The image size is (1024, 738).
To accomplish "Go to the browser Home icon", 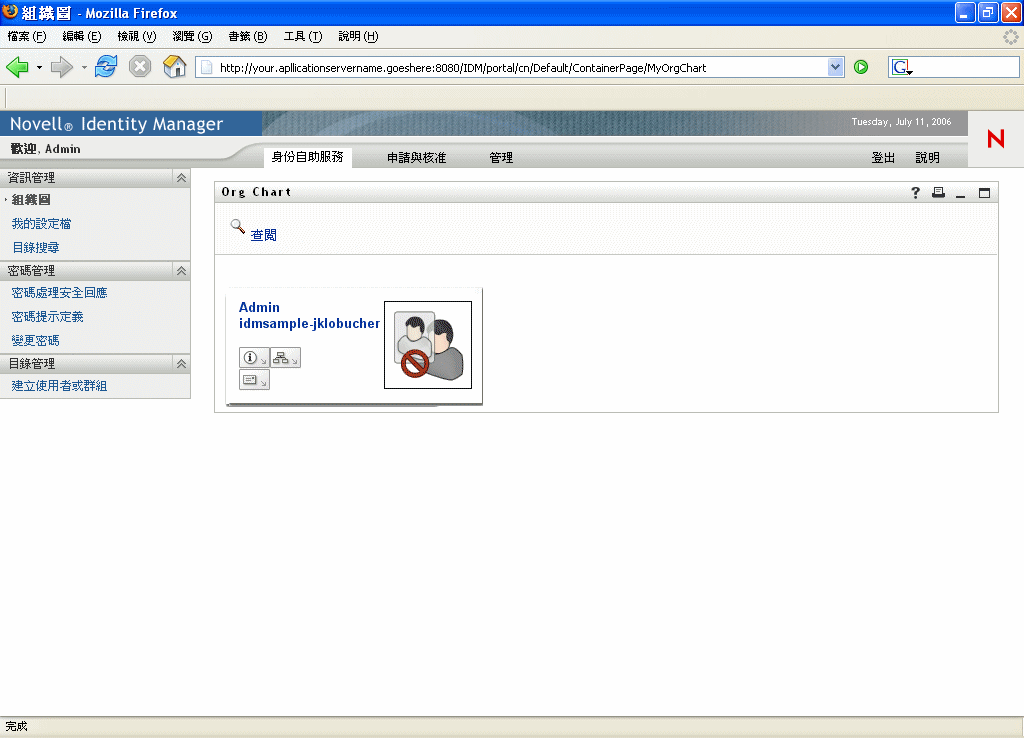I will click(174, 67).
